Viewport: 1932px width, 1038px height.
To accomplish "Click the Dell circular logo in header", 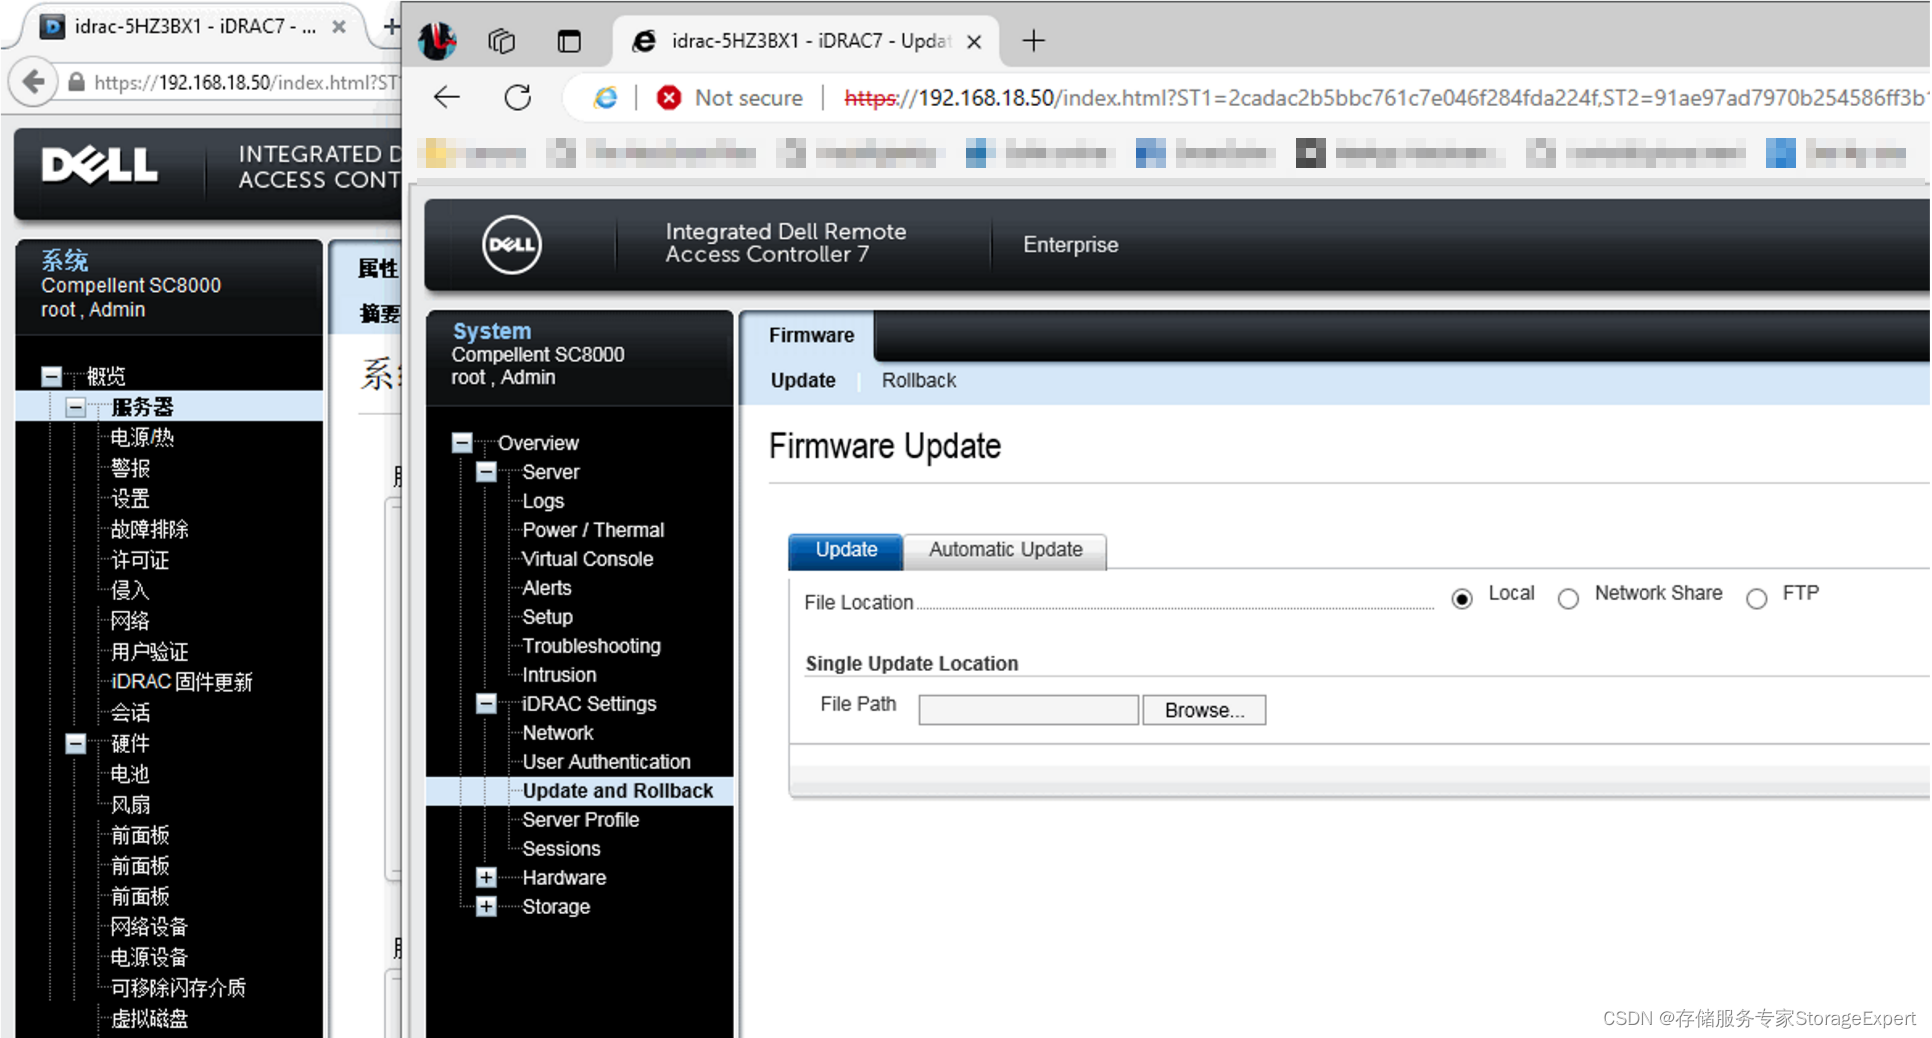I will click(512, 244).
